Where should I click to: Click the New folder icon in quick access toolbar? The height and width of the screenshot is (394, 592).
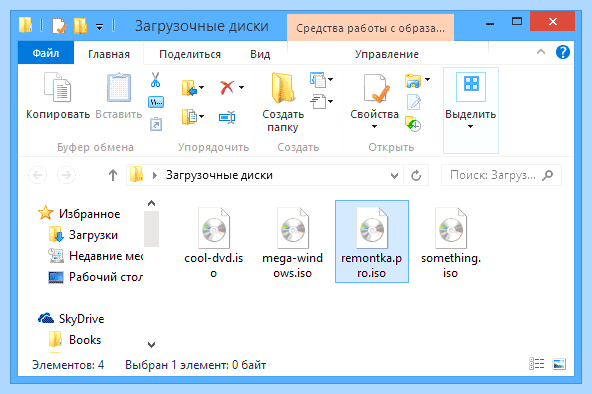tap(80, 26)
